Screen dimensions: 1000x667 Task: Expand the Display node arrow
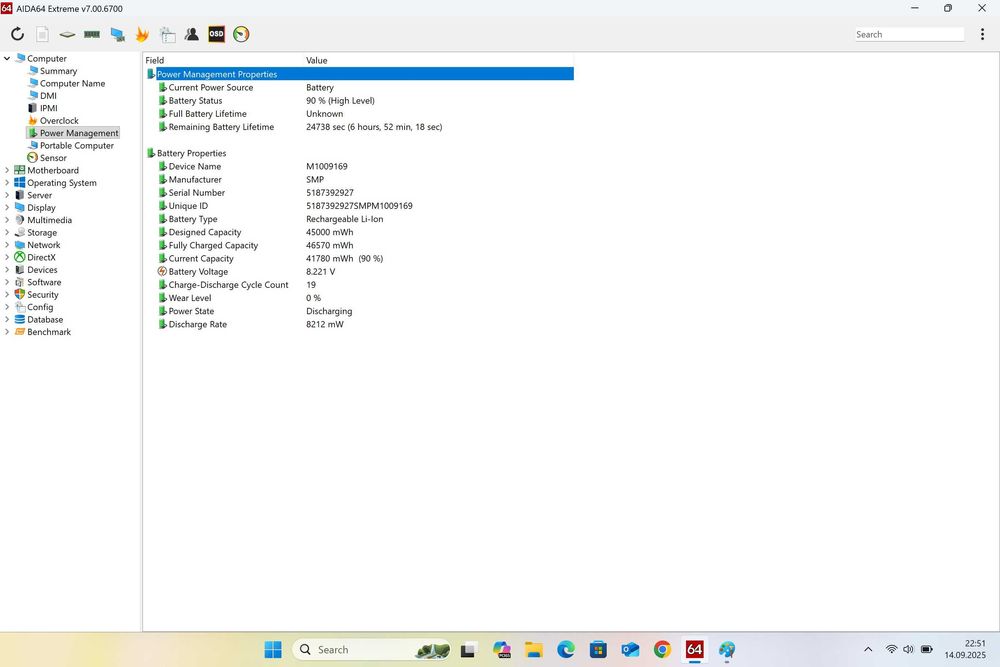point(7,207)
